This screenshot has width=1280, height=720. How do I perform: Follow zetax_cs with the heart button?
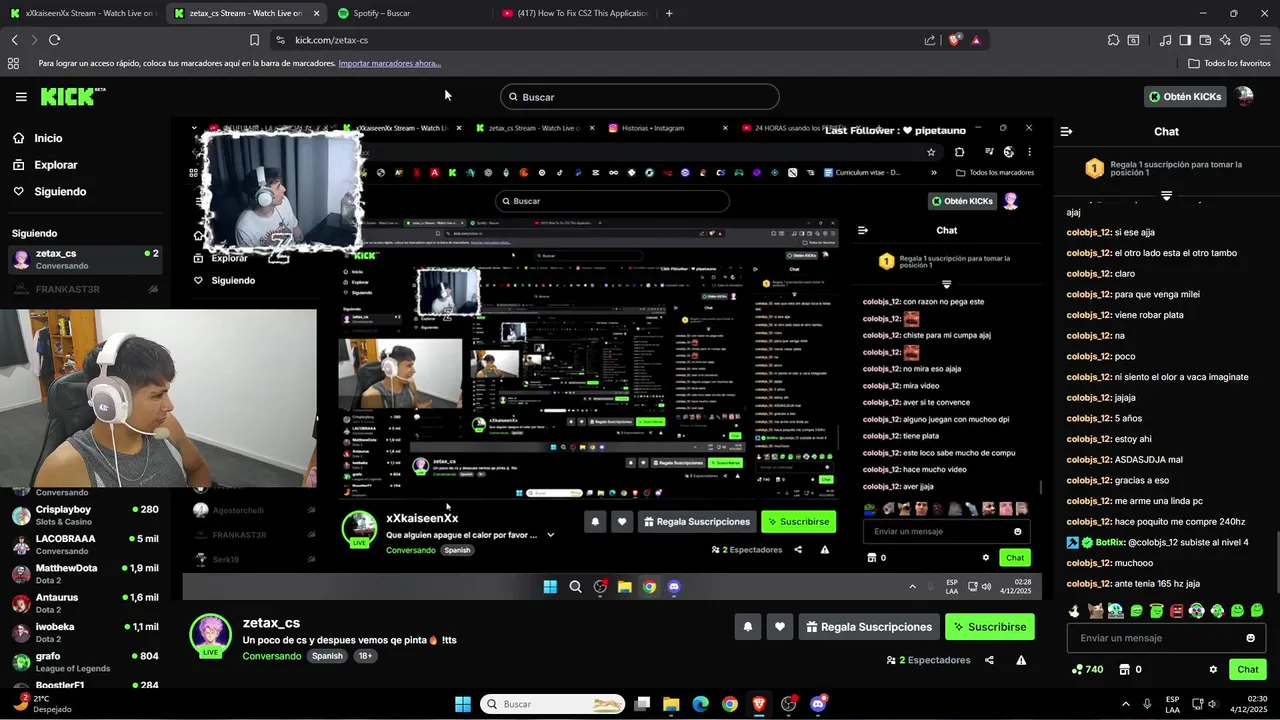coord(780,627)
